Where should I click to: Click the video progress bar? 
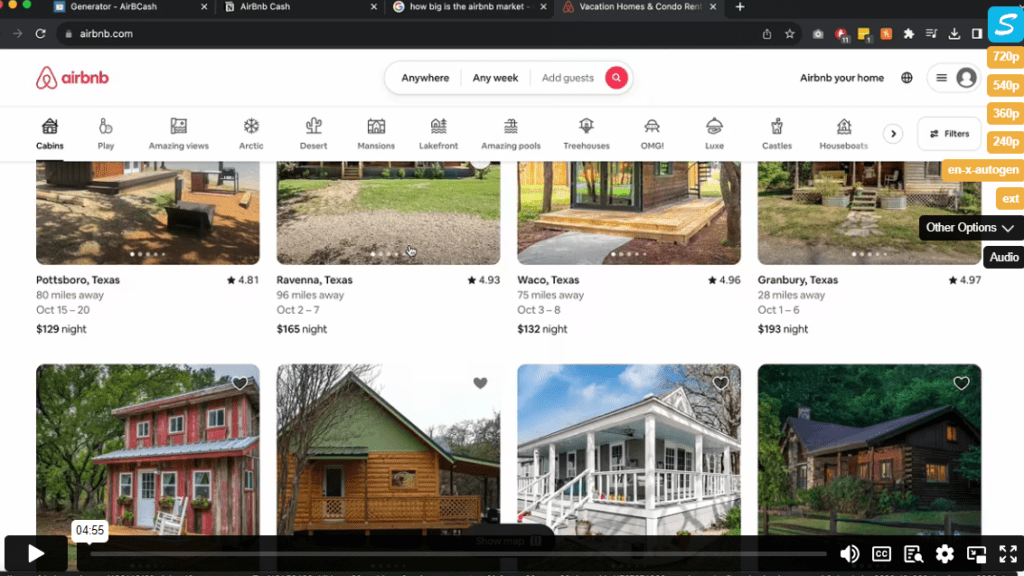pos(458,554)
